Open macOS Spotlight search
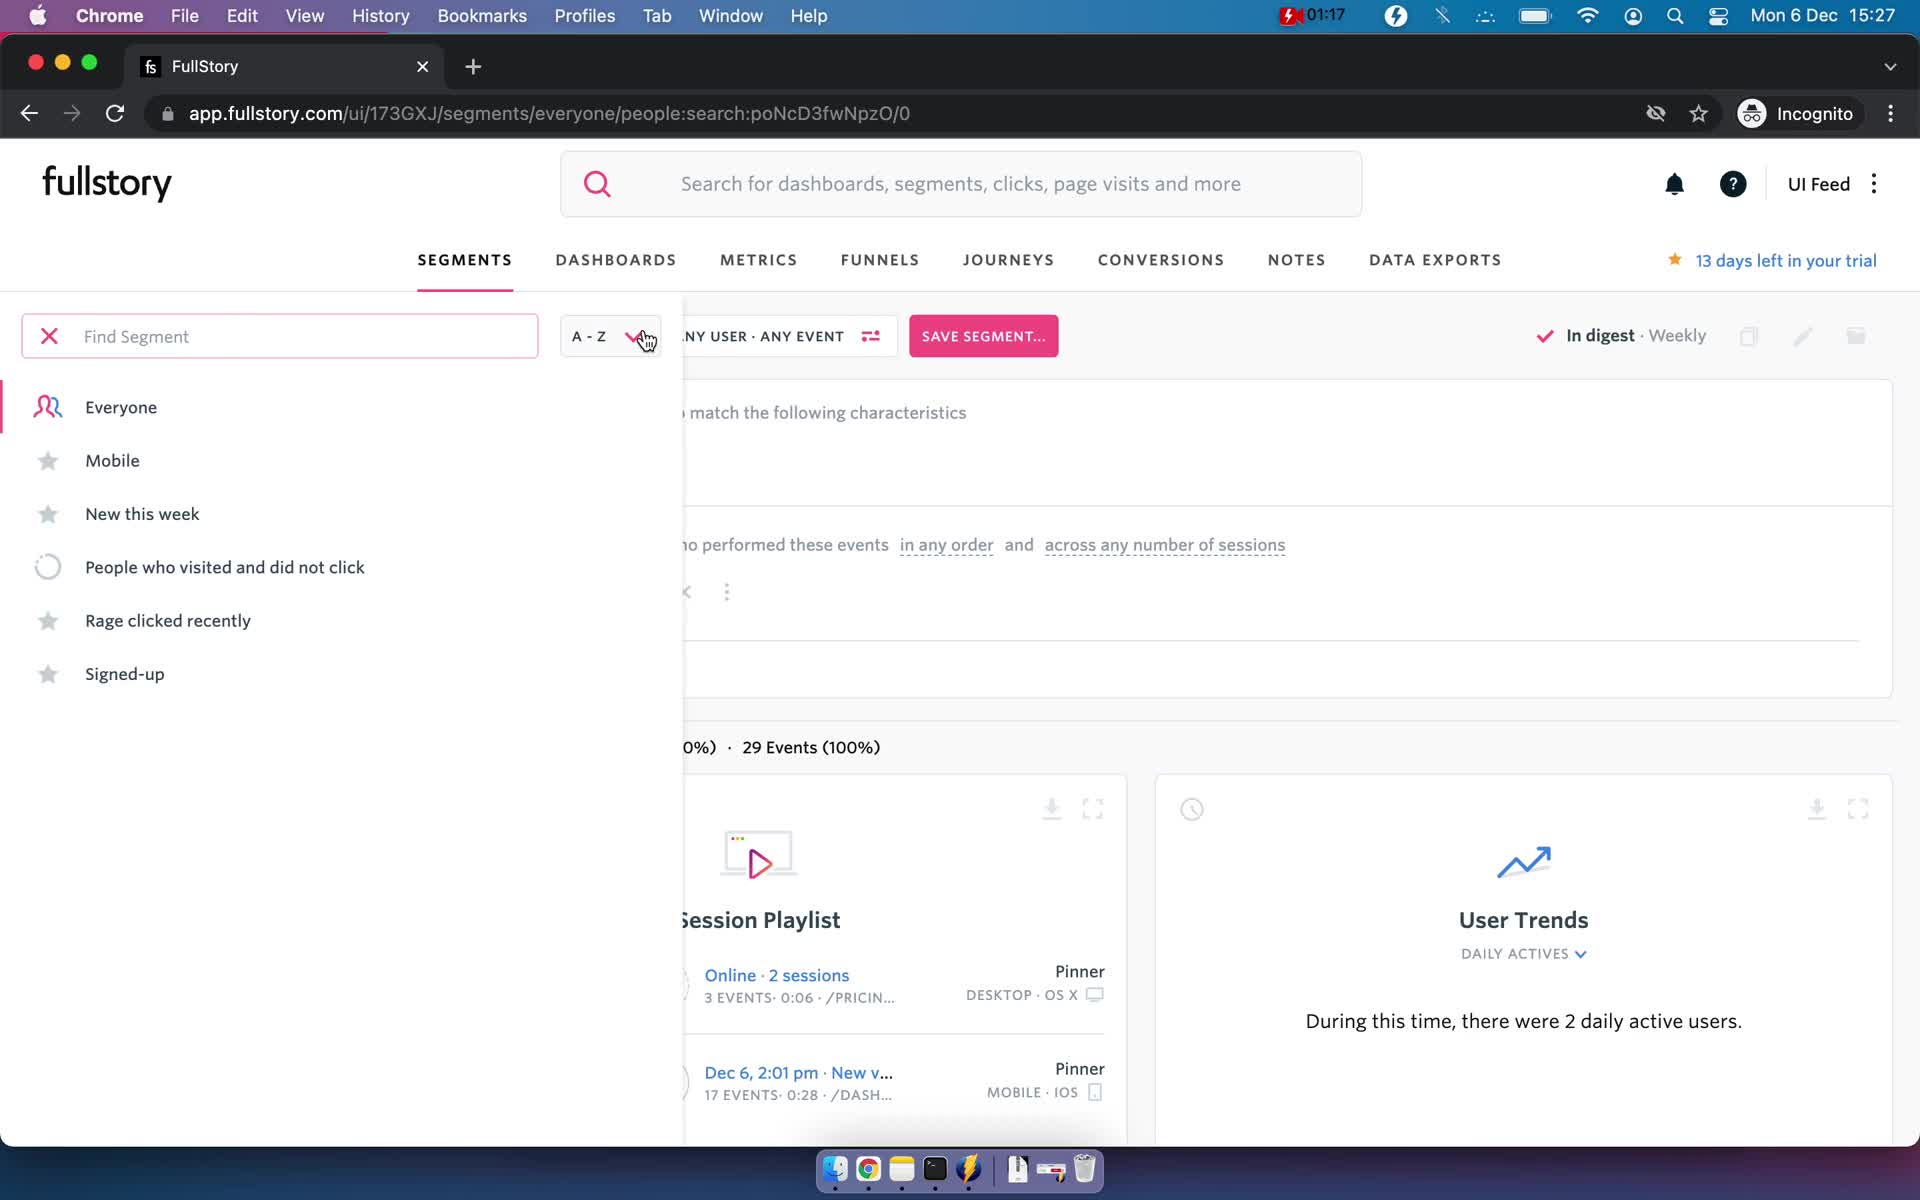Image resolution: width=1920 pixels, height=1200 pixels. [1675, 16]
